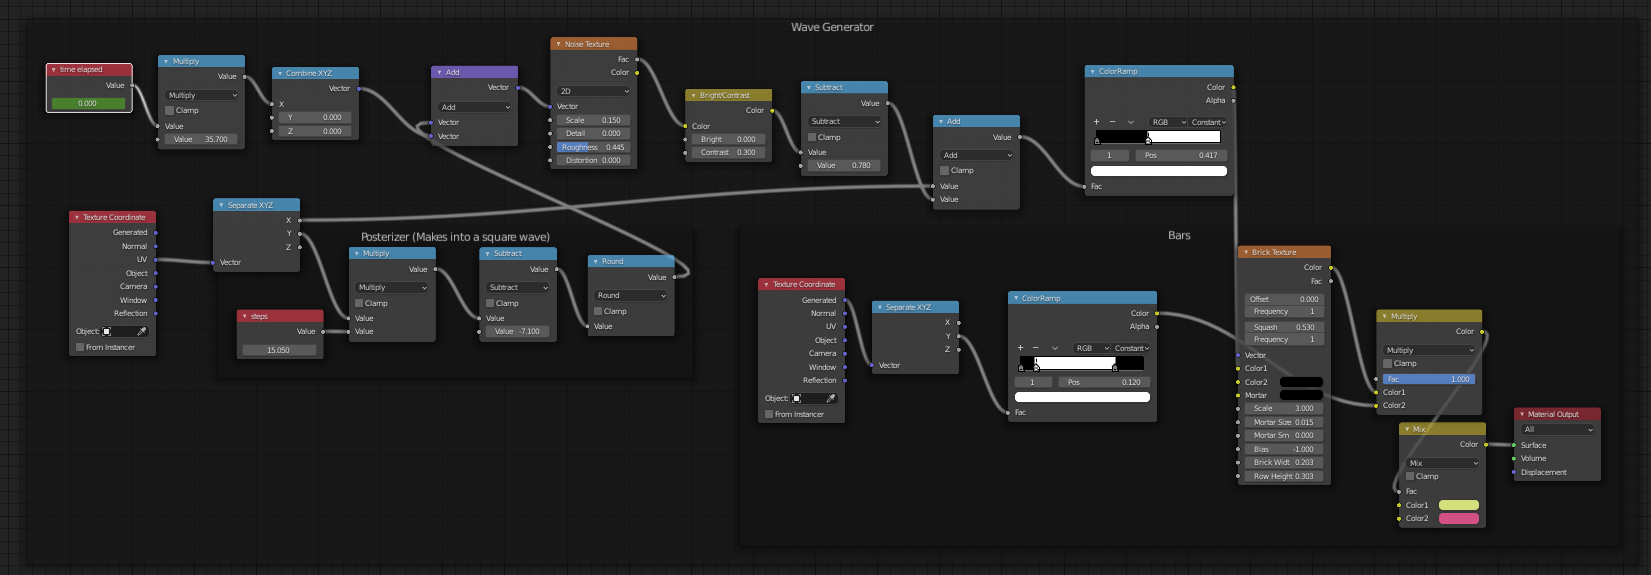Click the Object eyedropper in the Bars Texture Coordinate node
This screenshot has height=575, width=1651.
coord(830,398)
